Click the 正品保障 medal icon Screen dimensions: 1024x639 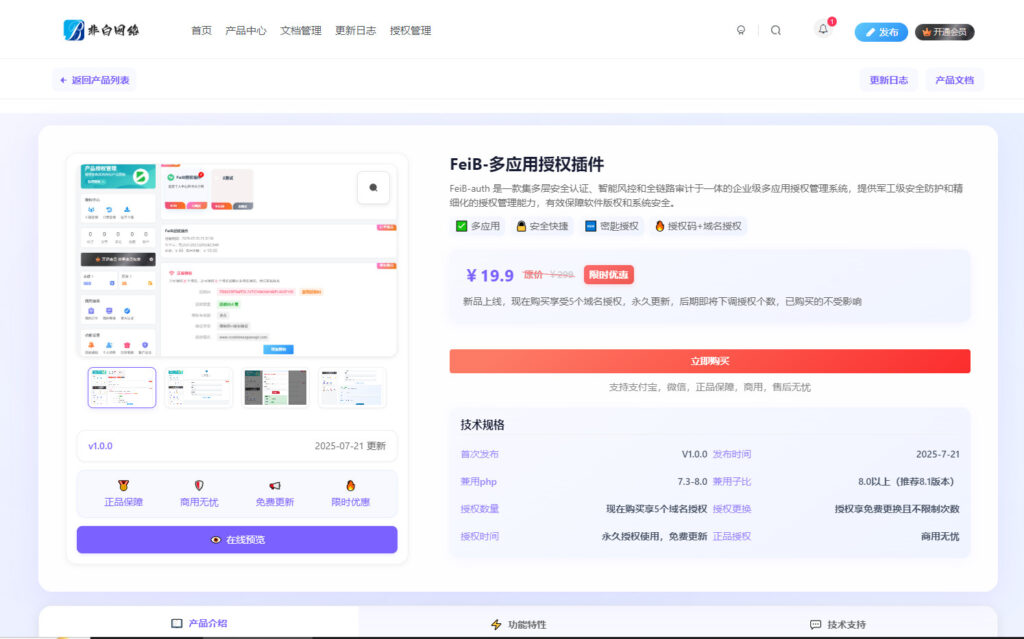123,485
